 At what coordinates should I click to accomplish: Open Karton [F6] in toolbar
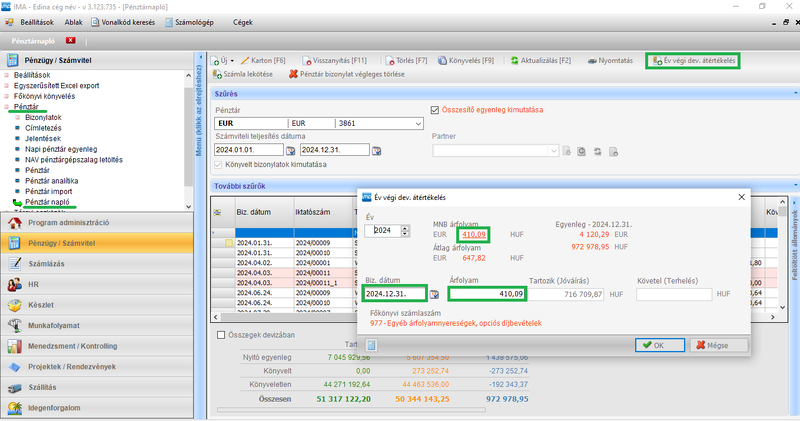(x=263, y=60)
